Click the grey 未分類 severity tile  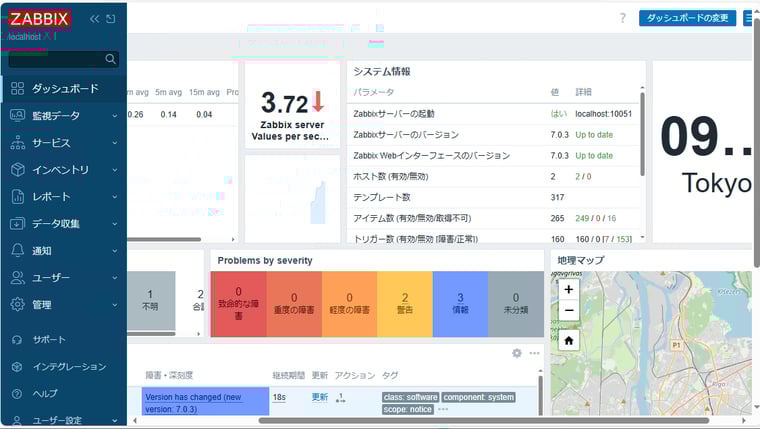[516, 304]
